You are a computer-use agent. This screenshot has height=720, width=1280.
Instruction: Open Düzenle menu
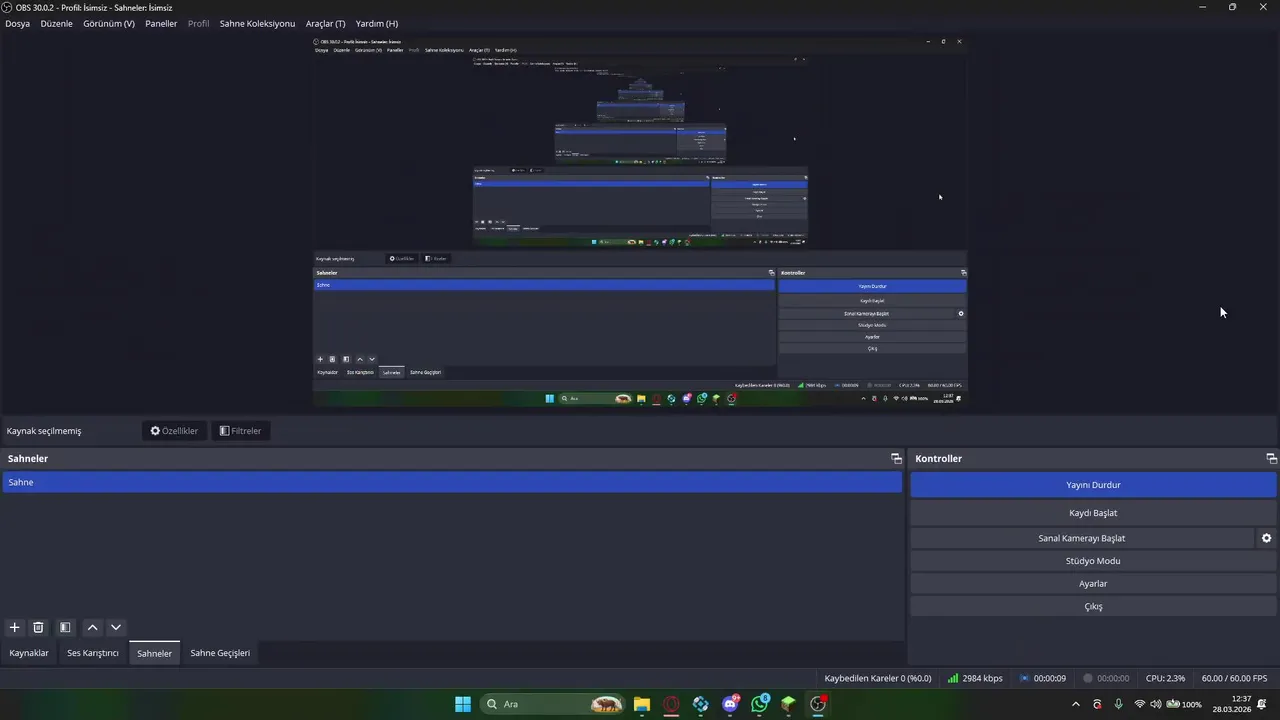coord(57,23)
